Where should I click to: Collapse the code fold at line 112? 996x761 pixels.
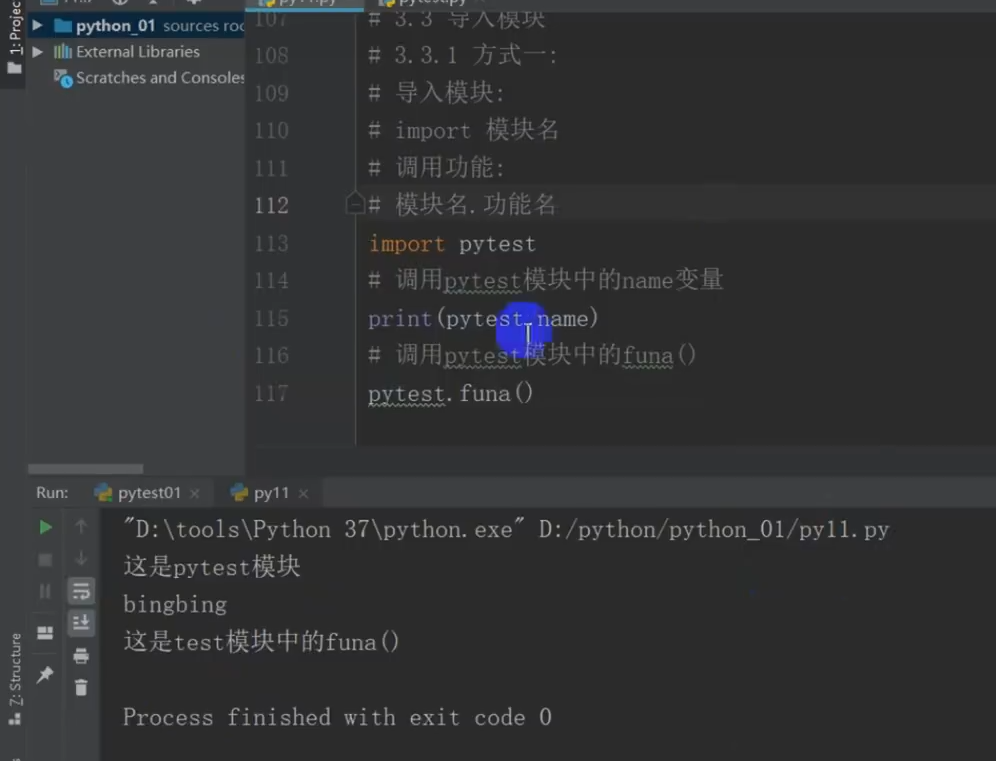355,203
